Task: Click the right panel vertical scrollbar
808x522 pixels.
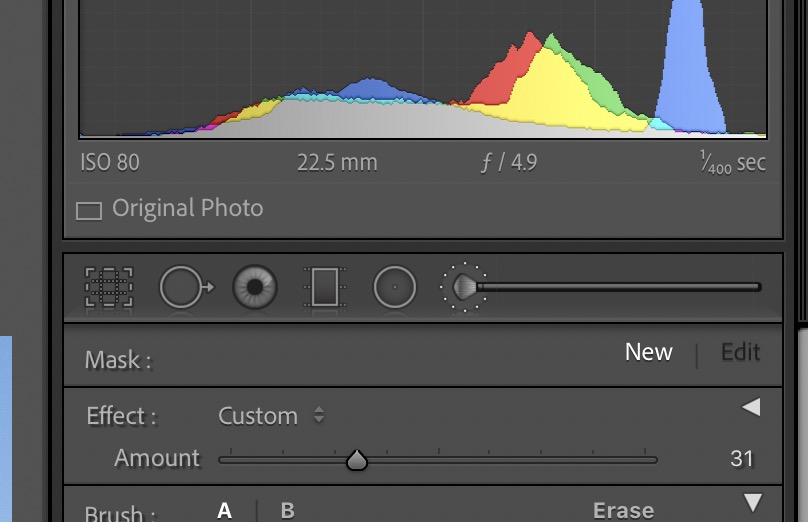Action: click(803, 420)
